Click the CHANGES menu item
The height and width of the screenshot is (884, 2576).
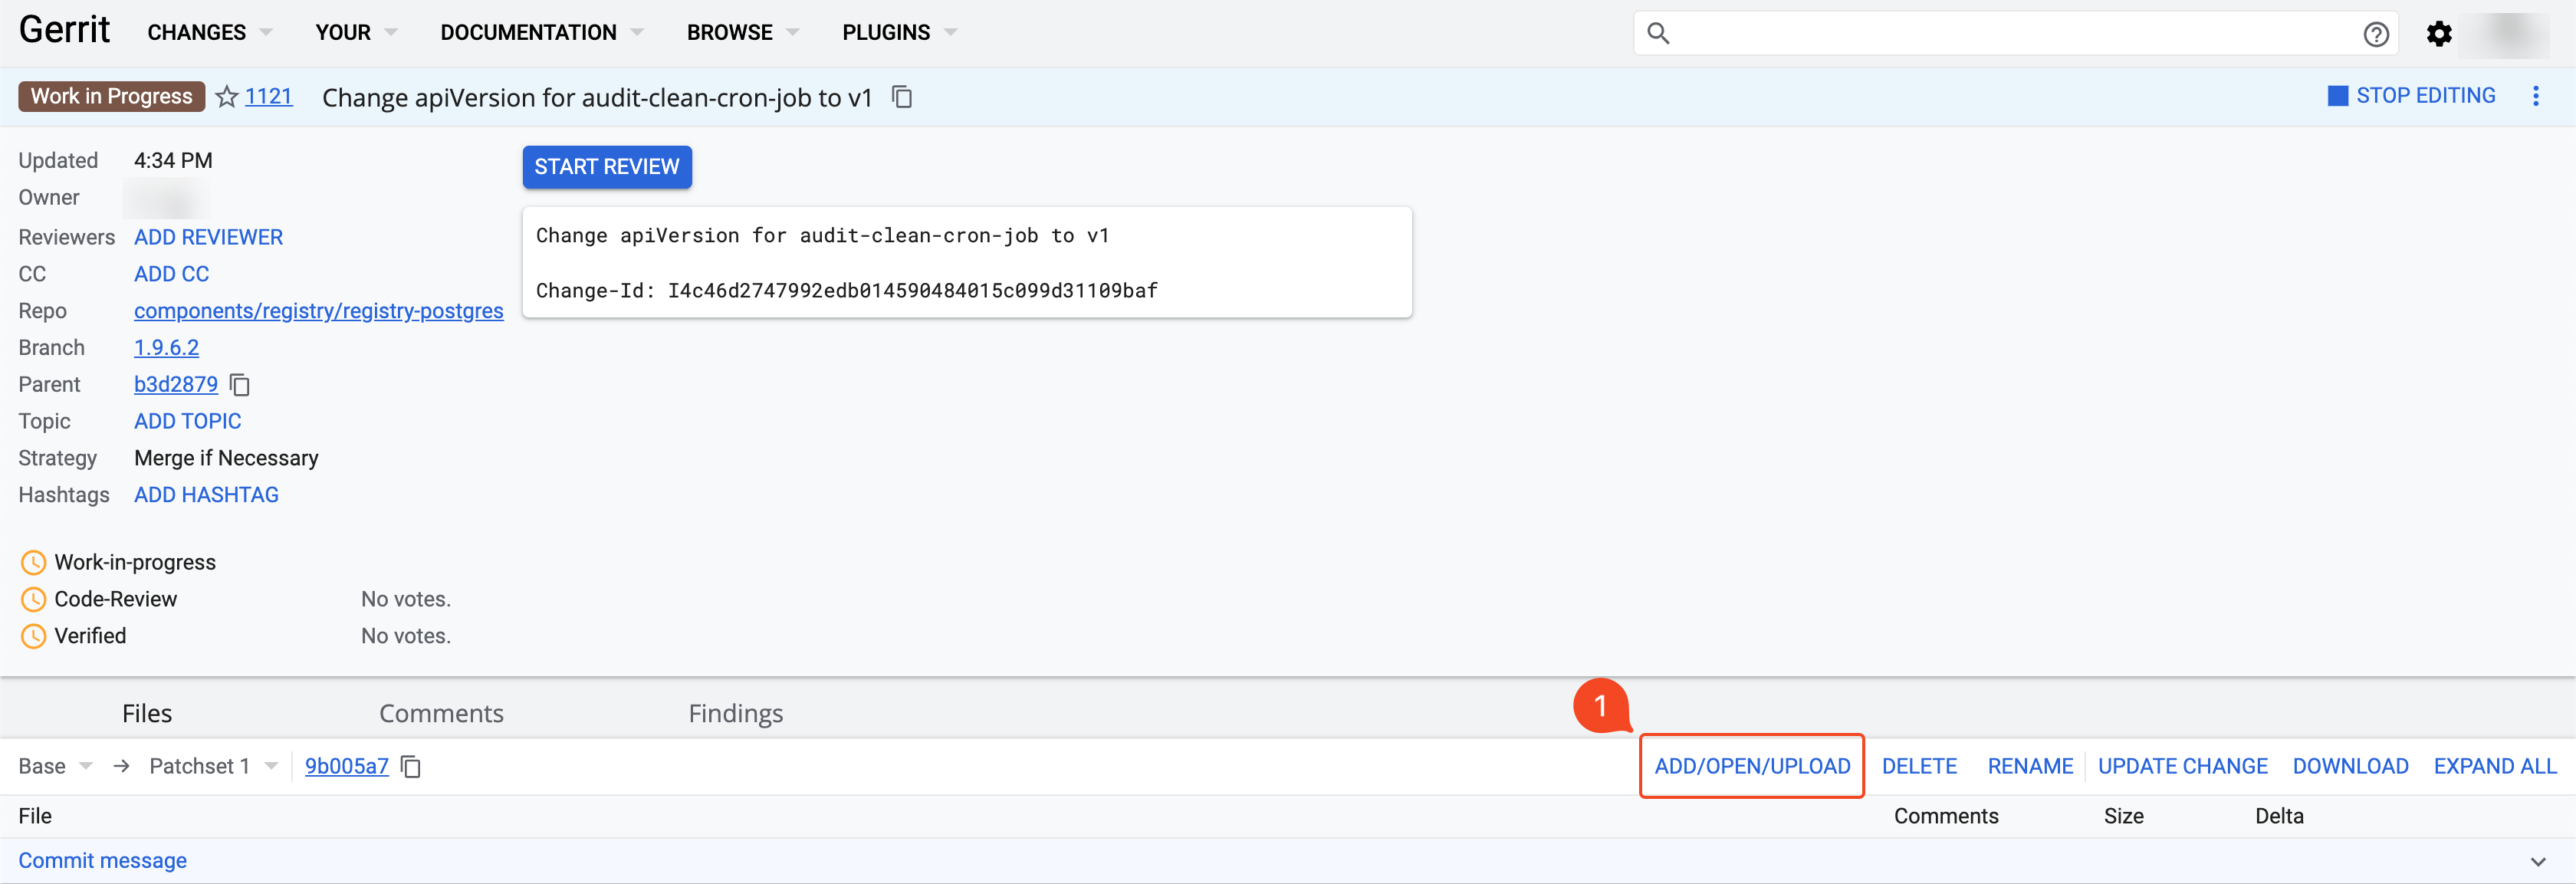pyautogui.click(x=195, y=31)
